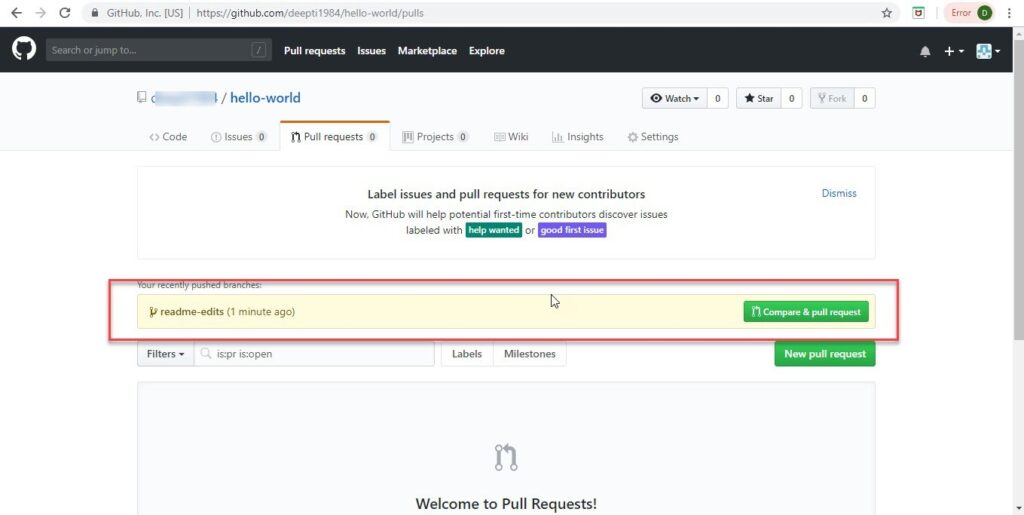
Task: Click the fork count next to Fork
Action: 864,99
